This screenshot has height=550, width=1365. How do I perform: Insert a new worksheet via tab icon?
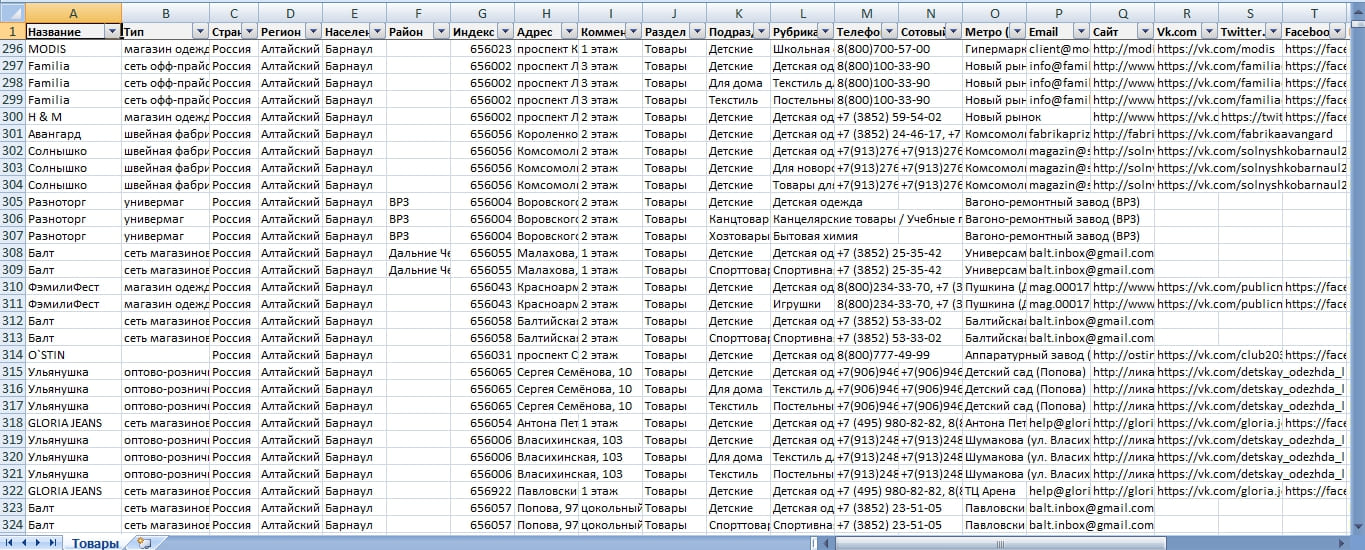click(145, 543)
